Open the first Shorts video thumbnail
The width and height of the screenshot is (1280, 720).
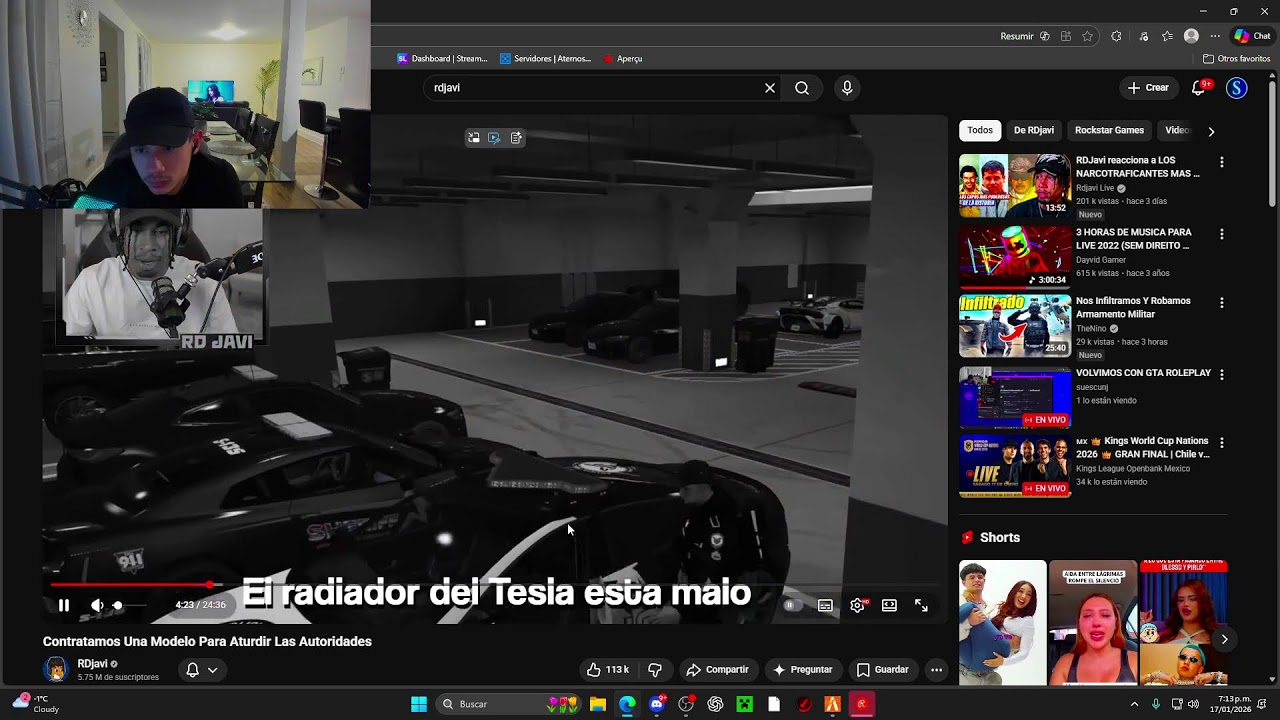pyautogui.click(x=1003, y=622)
